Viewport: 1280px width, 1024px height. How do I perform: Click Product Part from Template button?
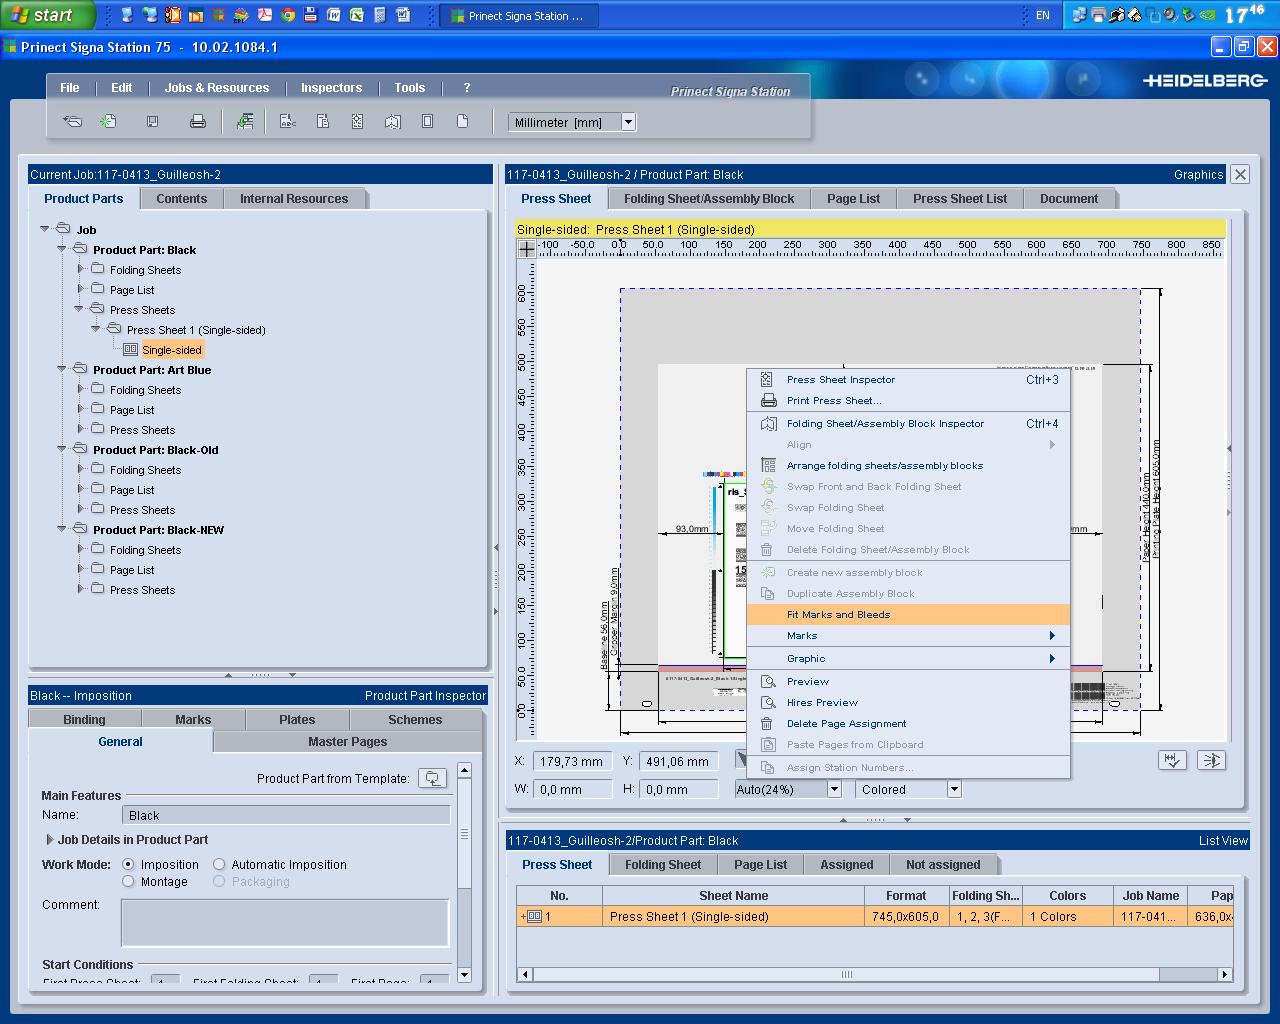coord(432,778)
